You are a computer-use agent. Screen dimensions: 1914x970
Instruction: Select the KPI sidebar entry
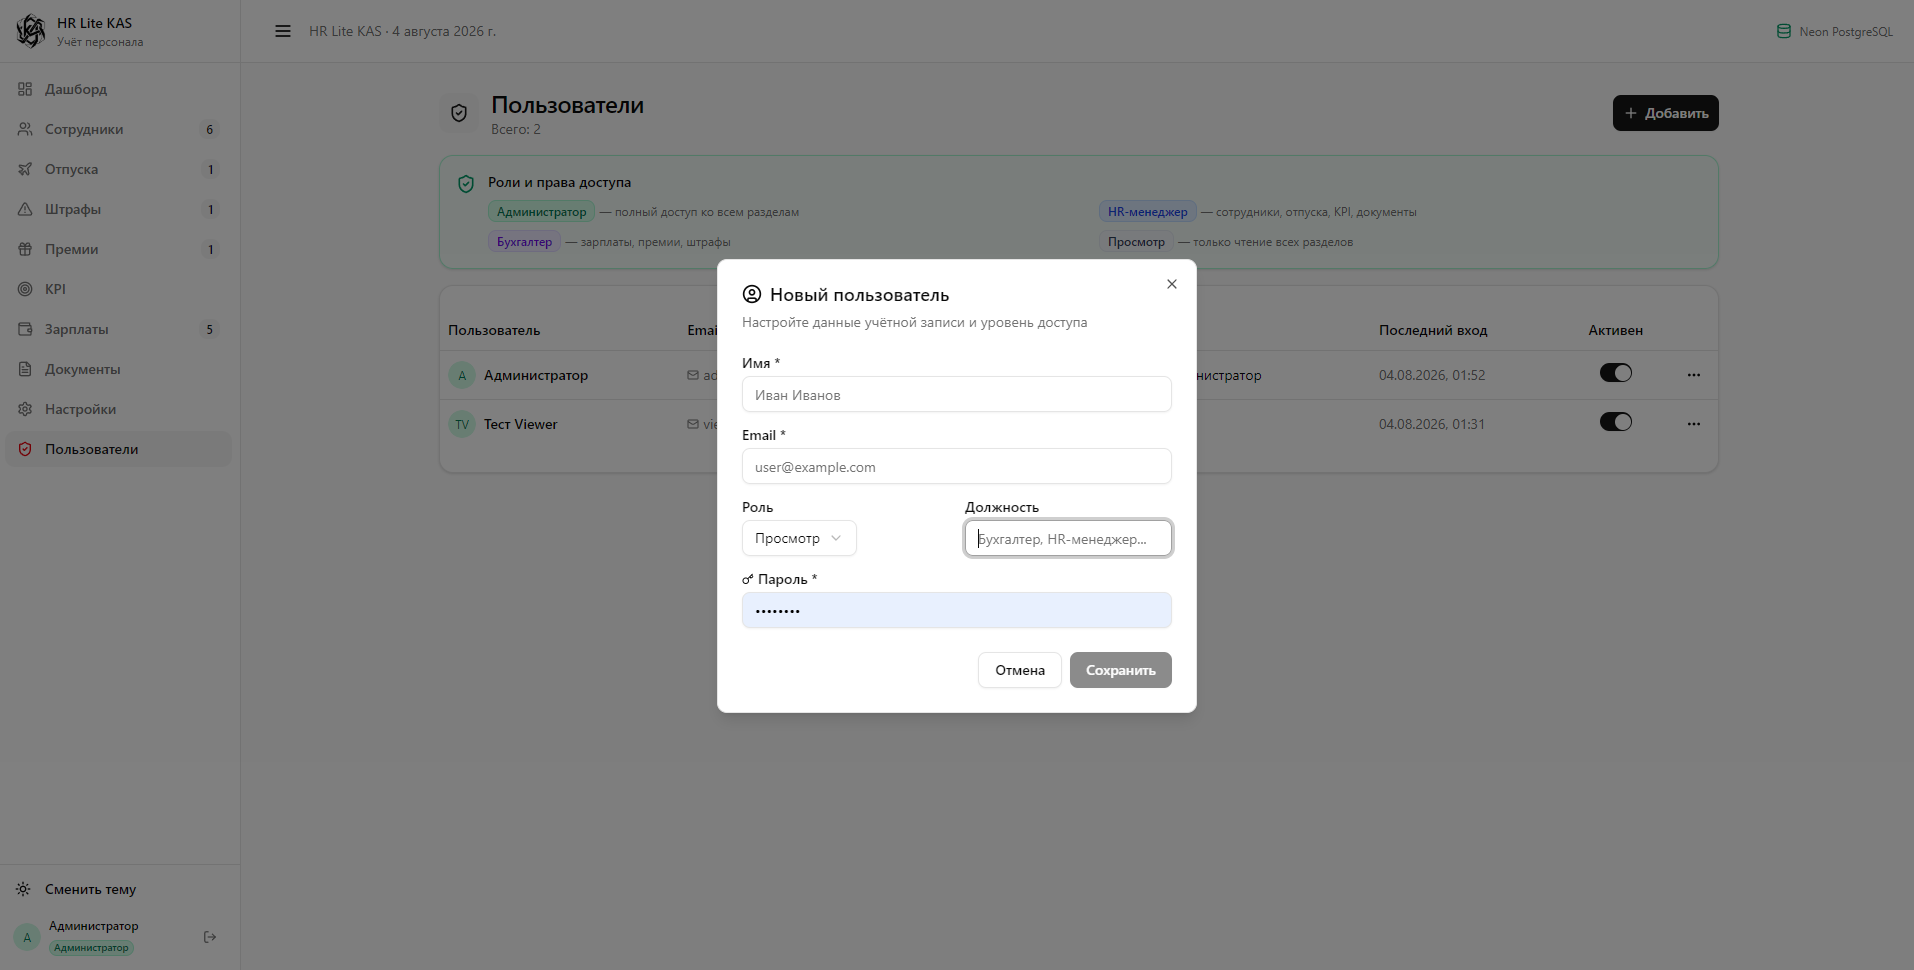coord(118,289)
